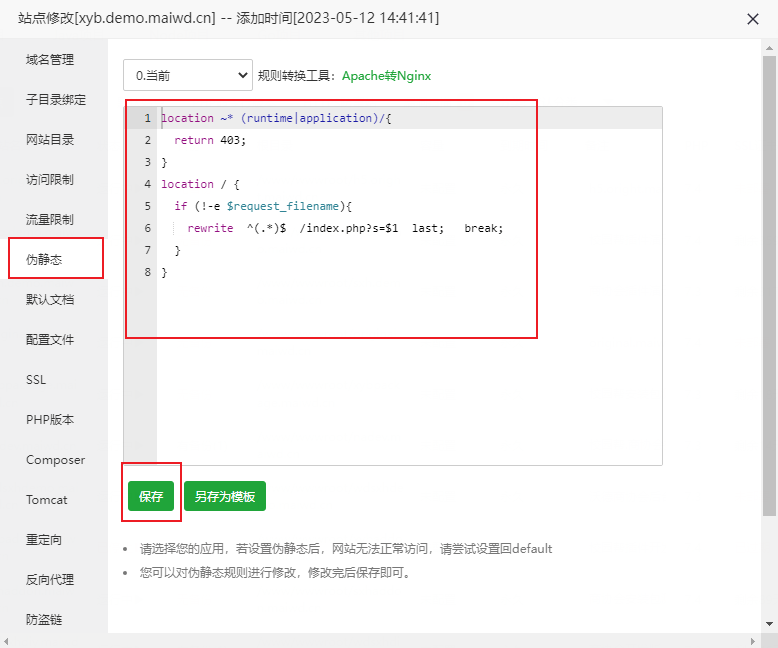Go to the PHP版本 tab
Image resolution: width=778 pixels, height=648 pixels.
click(x=50, y=420)
